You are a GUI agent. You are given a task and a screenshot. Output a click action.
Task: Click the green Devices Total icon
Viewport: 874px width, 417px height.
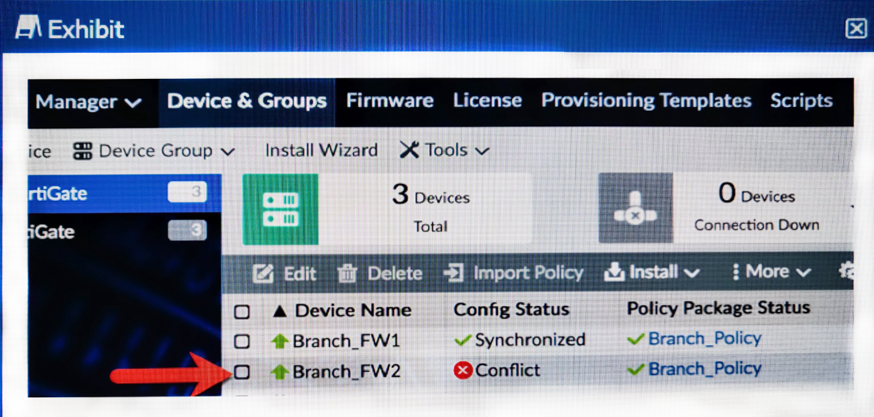[x=280, y=209]
